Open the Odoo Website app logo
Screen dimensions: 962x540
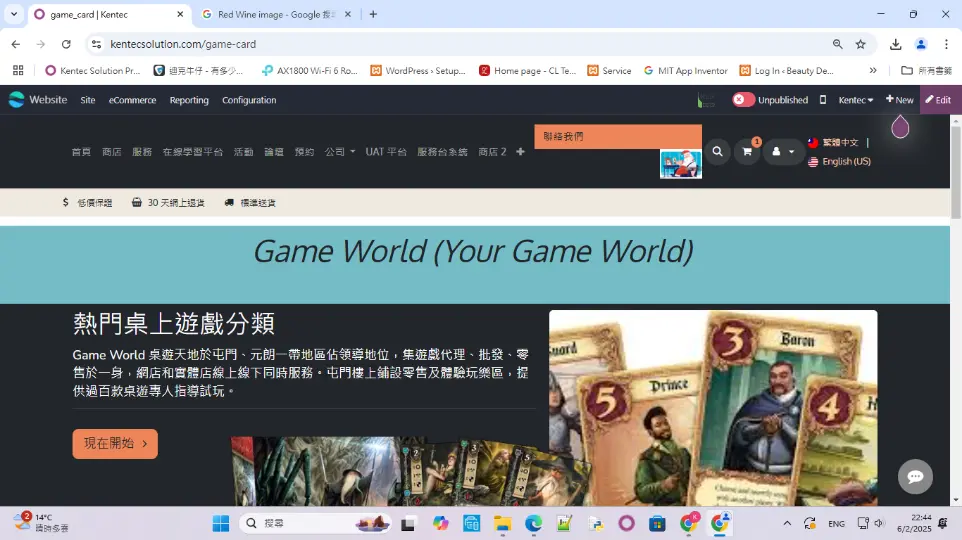[17, 99]
